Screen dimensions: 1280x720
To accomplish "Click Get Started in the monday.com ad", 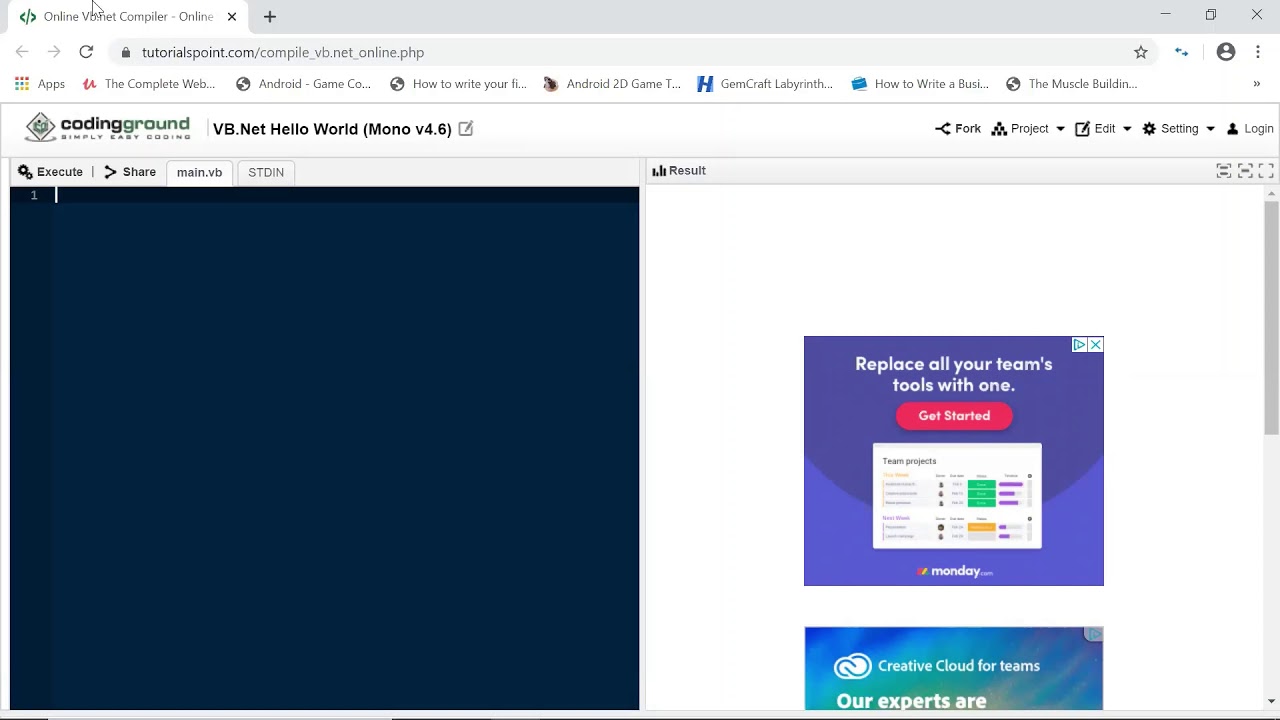I will pyautogui.click(x=954, y=416).
